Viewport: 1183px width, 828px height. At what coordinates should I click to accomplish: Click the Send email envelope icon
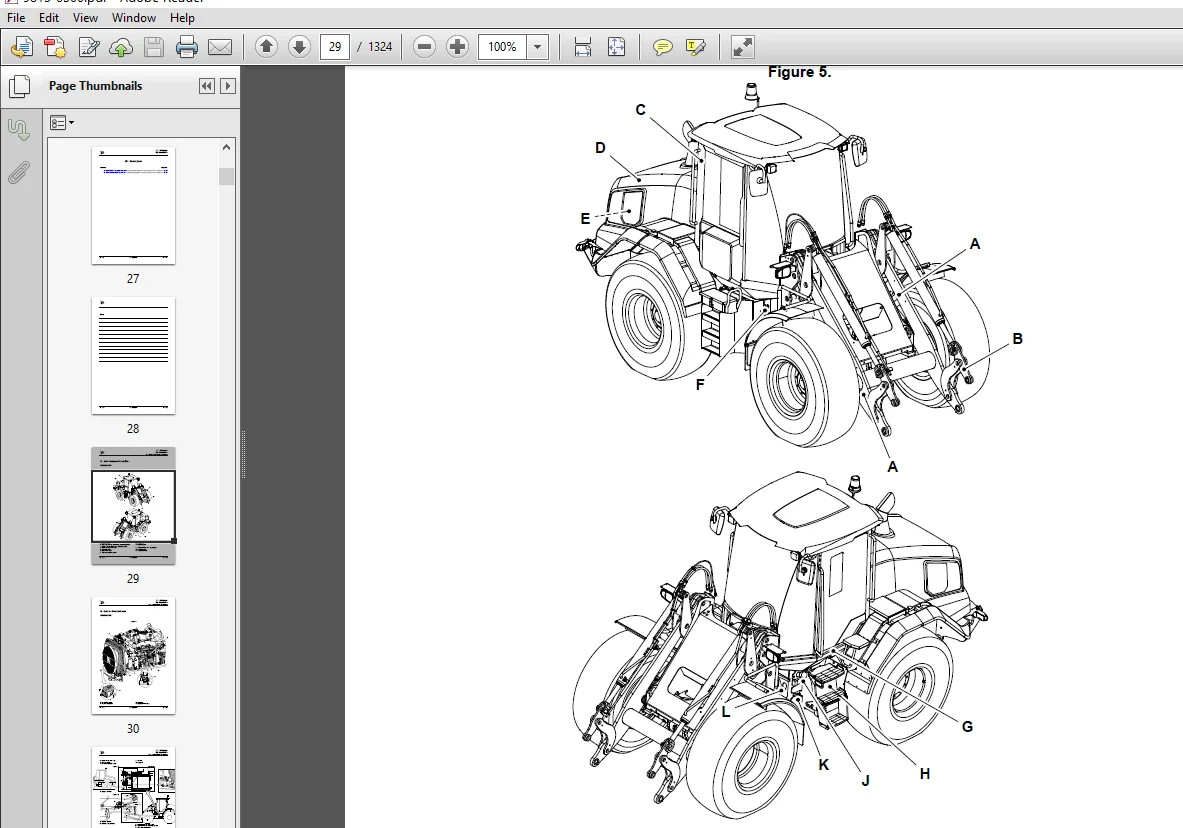[220, 47]
